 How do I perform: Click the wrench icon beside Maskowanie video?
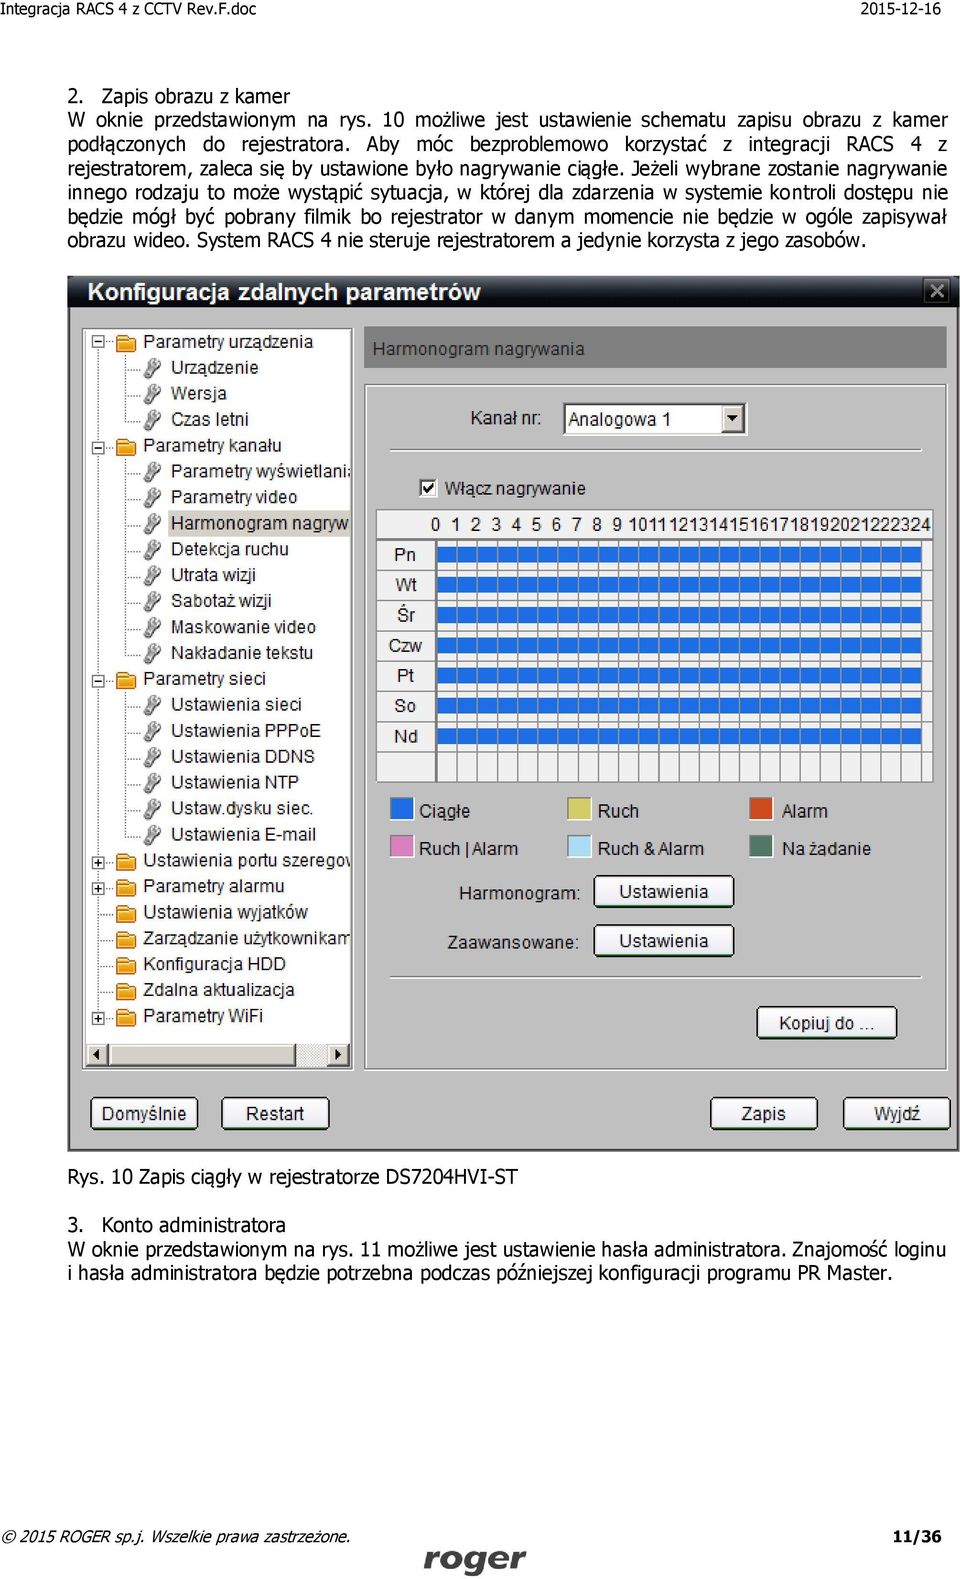(x=153, y=627)
